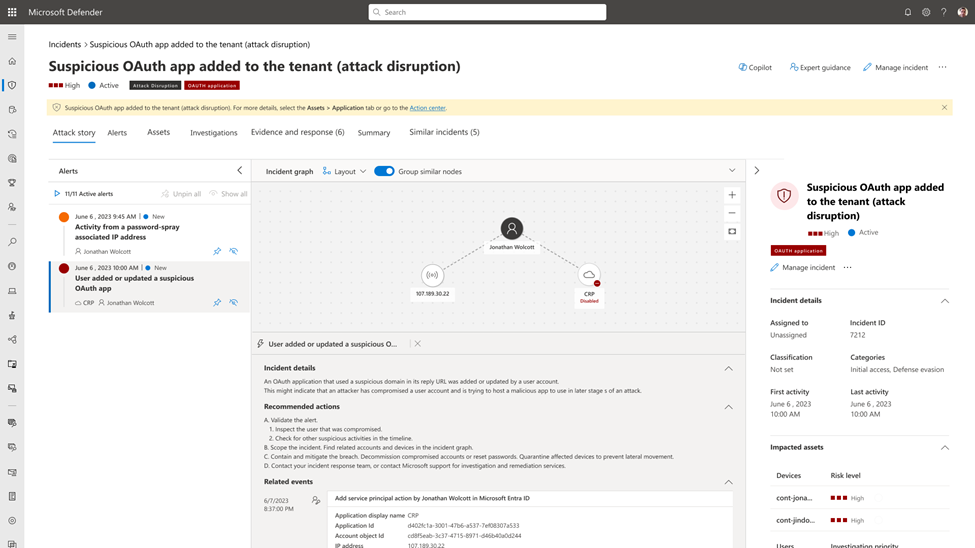975x548 pixels.
Task: Collapse Related events section
Action: click(x=728, y=482)
